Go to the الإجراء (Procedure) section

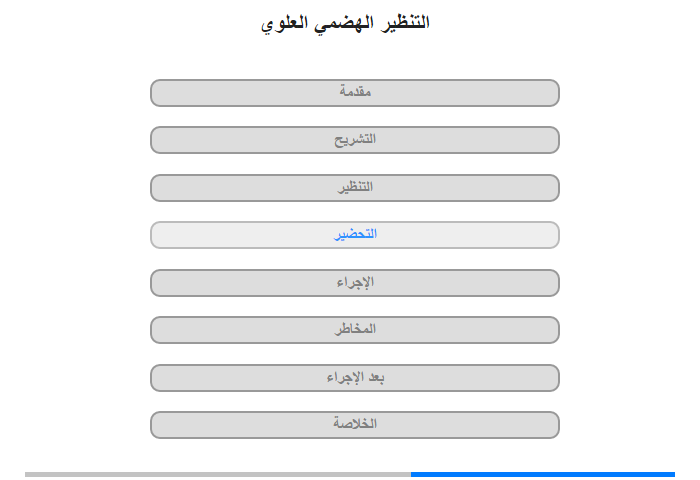[355, 283]
